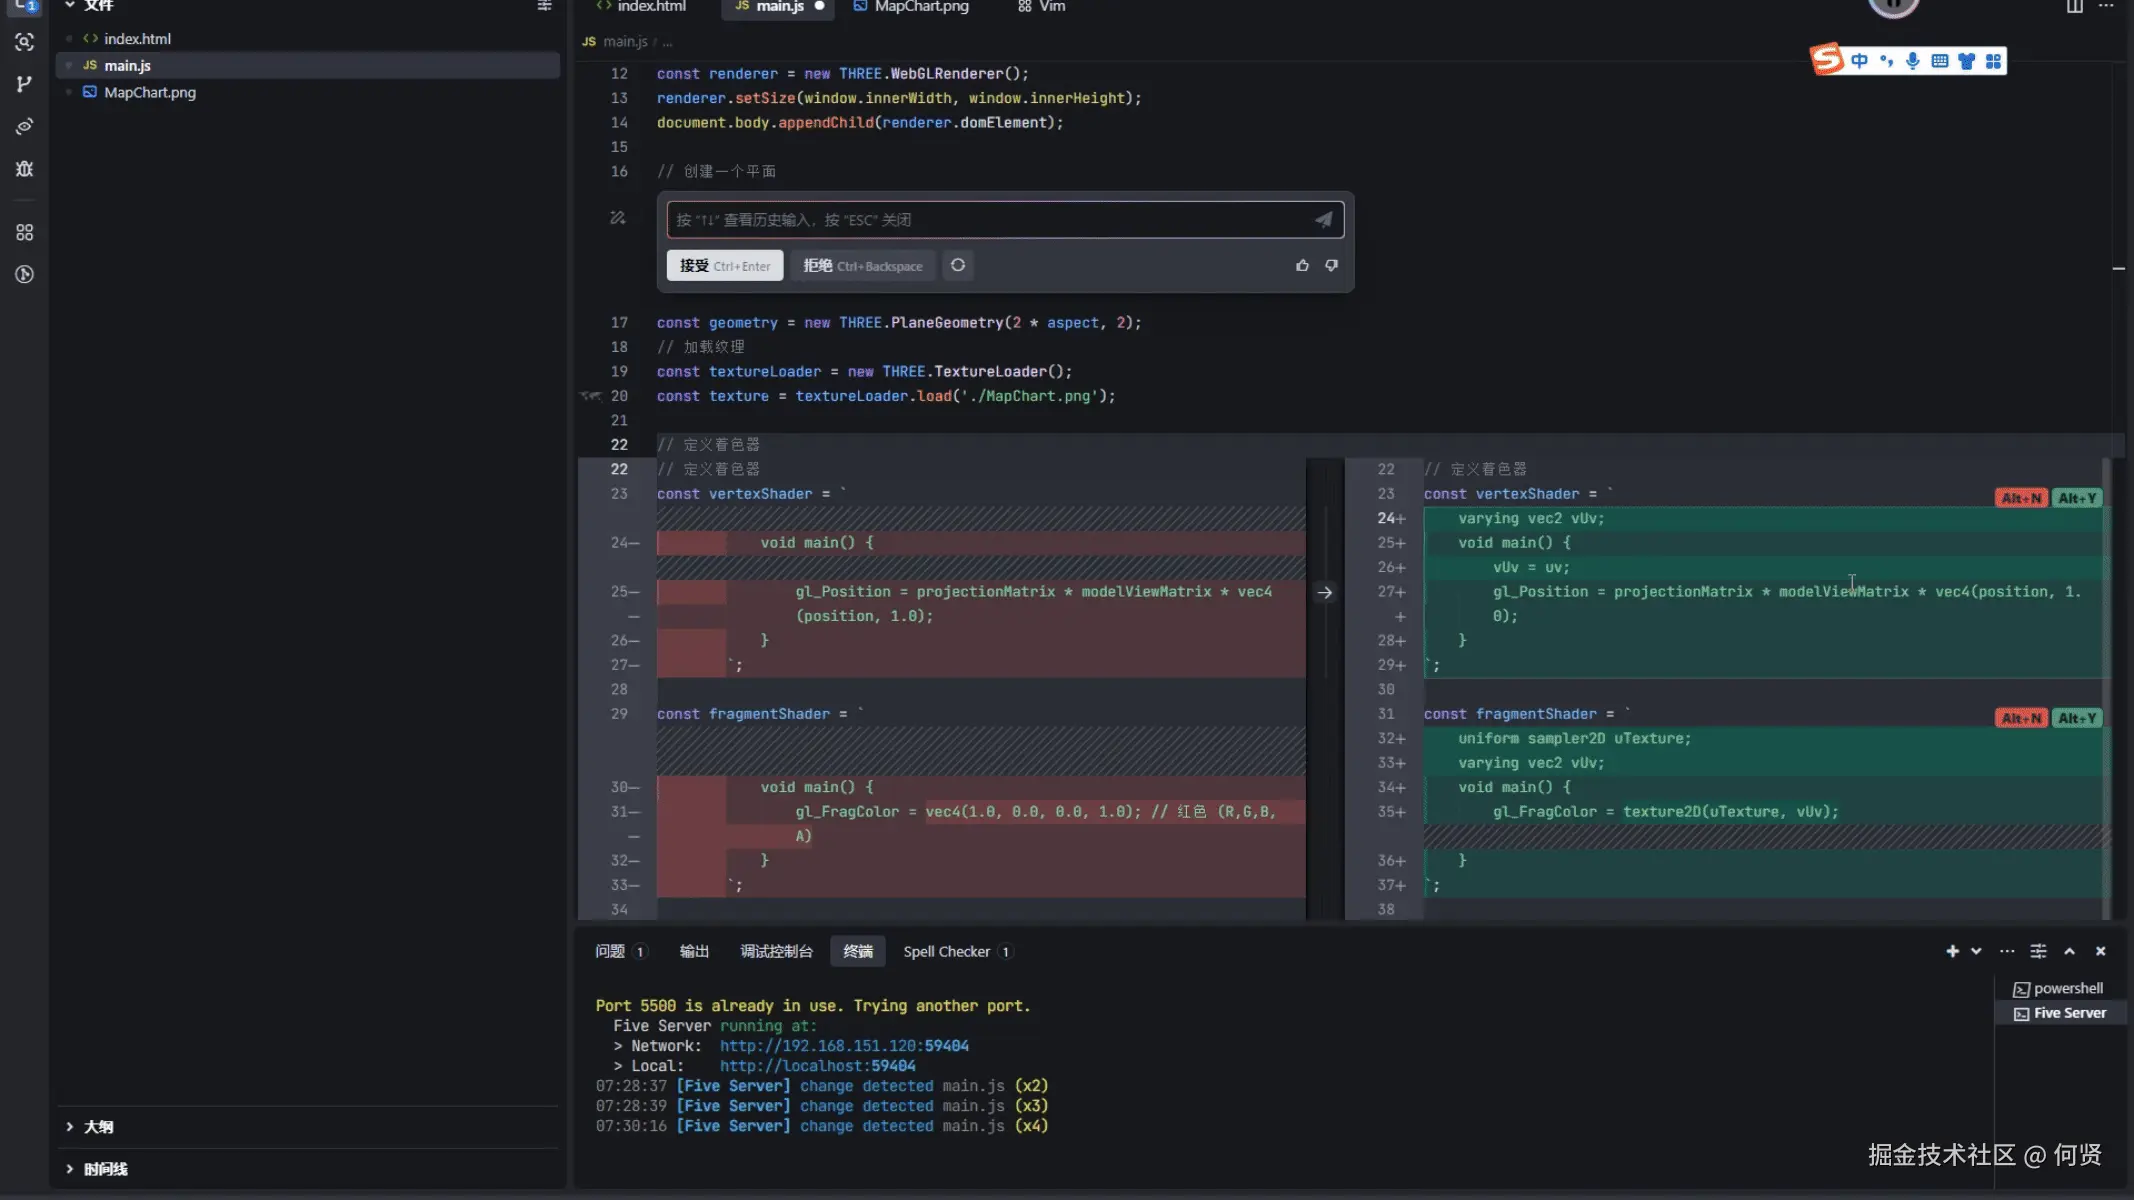Open the localhost:59404 link in terminal
Screen dimensions: 2134x1200
pyautogui.click(x=817, y=1066)
